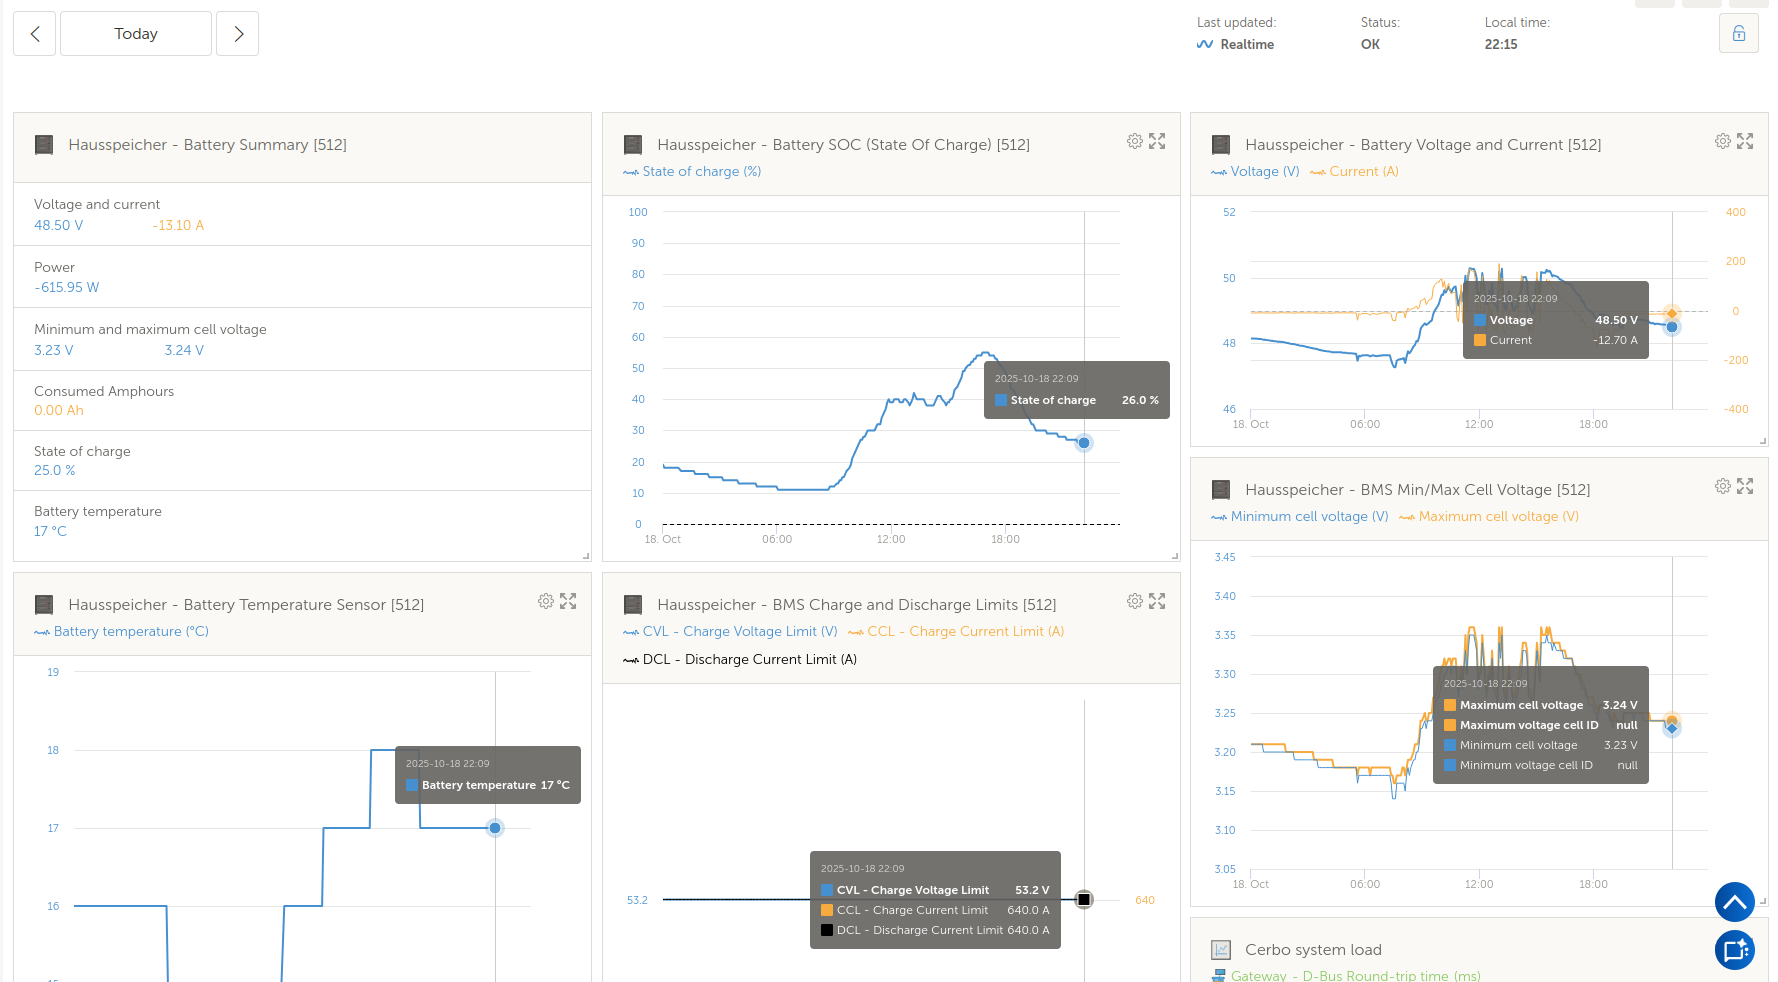Open the Today date selector
The height and width of the screenshot is (982, 1778).
[136, 34]
